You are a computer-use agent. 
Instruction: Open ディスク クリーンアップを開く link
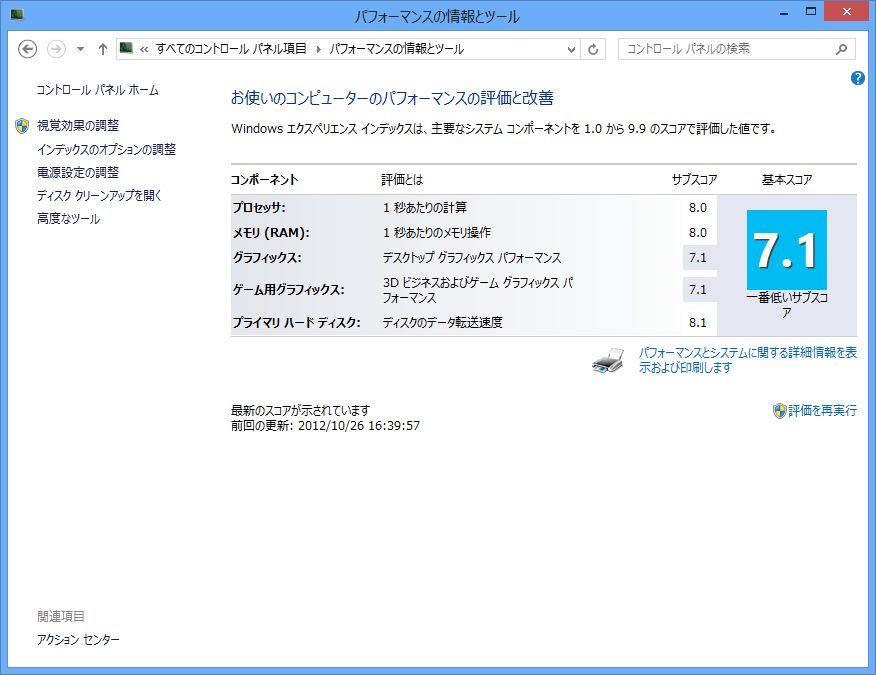pos(99,196)
